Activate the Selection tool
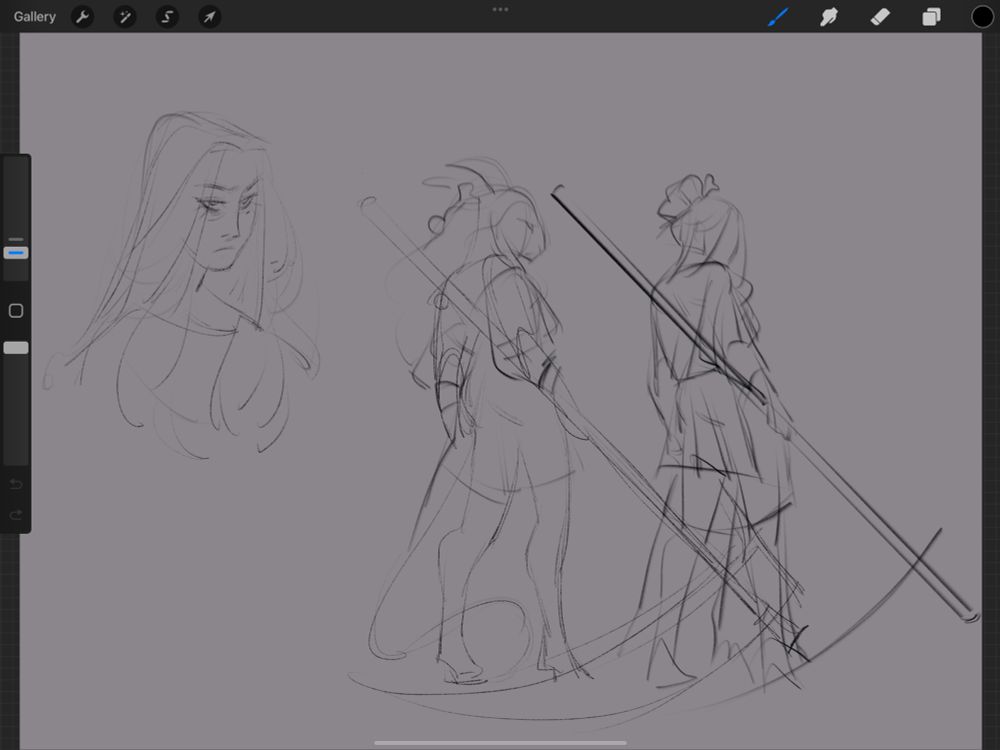The height and width of the screenshot is (750, 1000). pyautogui.click(x=167, y=17)
